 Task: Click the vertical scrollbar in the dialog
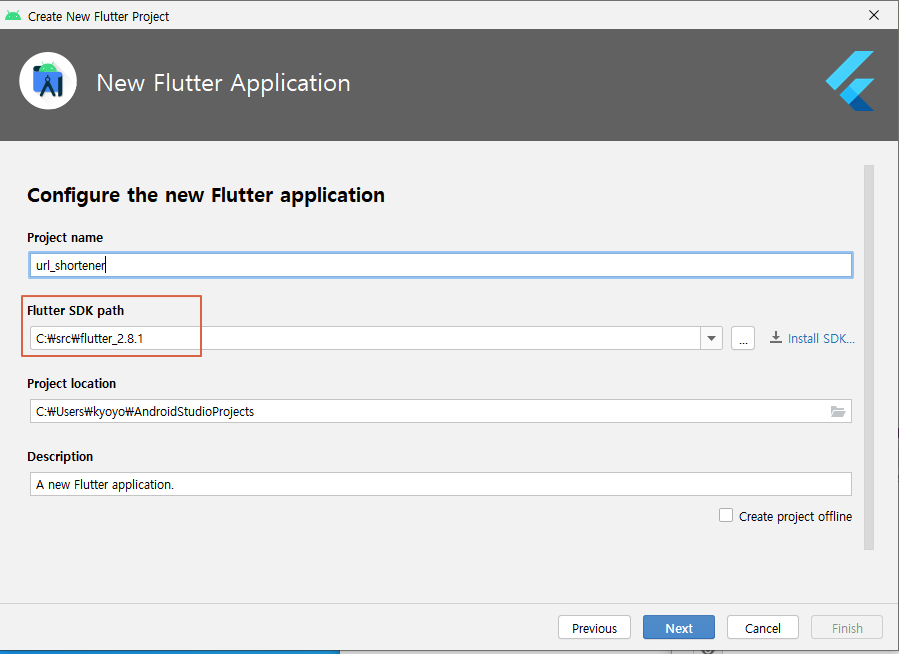coord(869,357)
